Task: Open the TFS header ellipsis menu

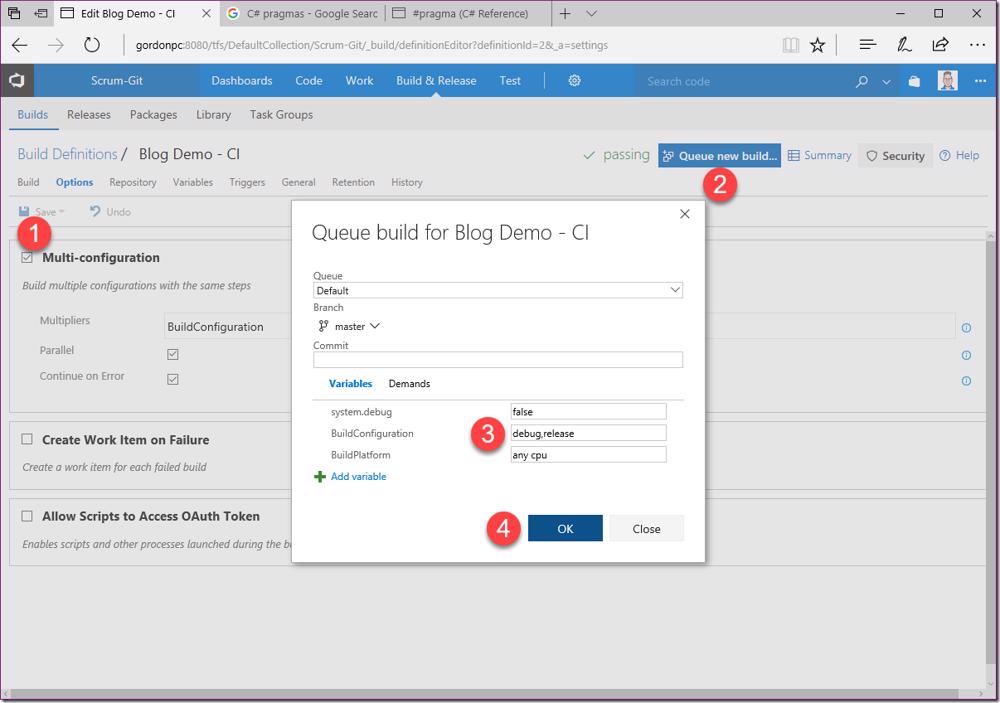Action: coord(980,81)
